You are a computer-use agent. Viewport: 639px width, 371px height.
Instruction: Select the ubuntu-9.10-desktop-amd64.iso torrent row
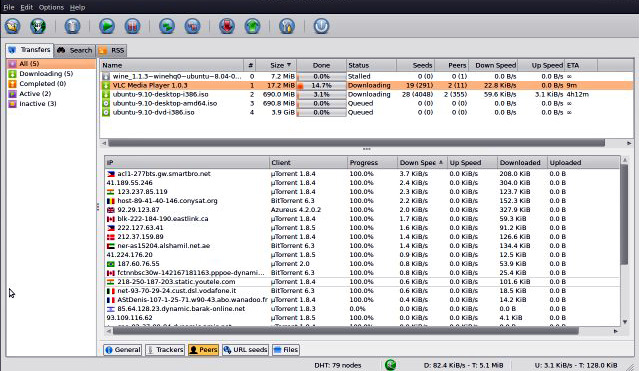pos(367,103)
